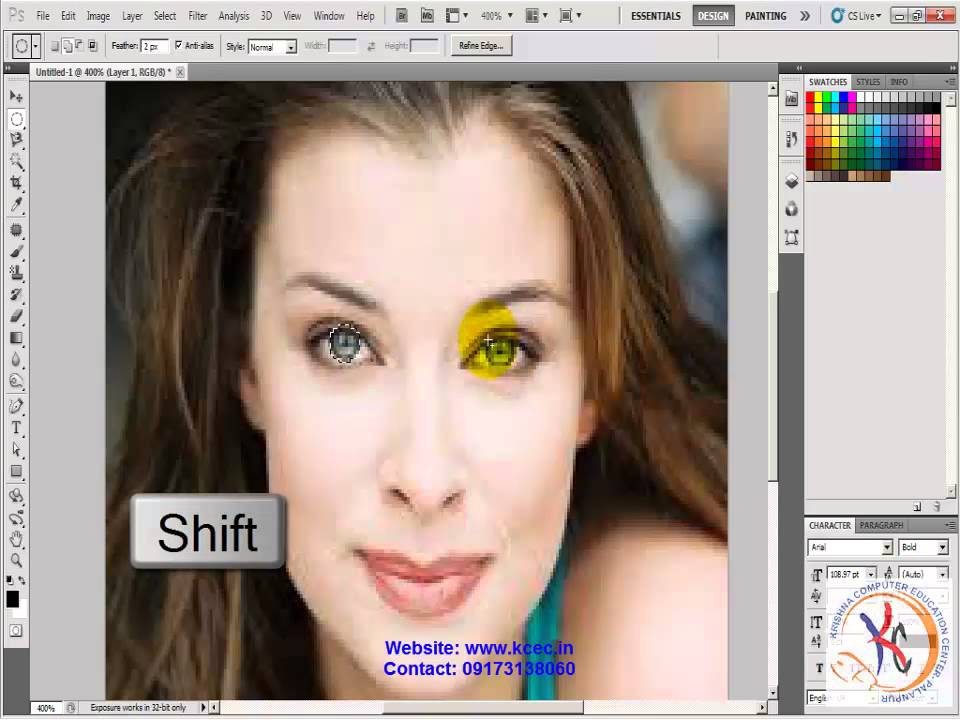Select the Brush tool

pos(17,252)
